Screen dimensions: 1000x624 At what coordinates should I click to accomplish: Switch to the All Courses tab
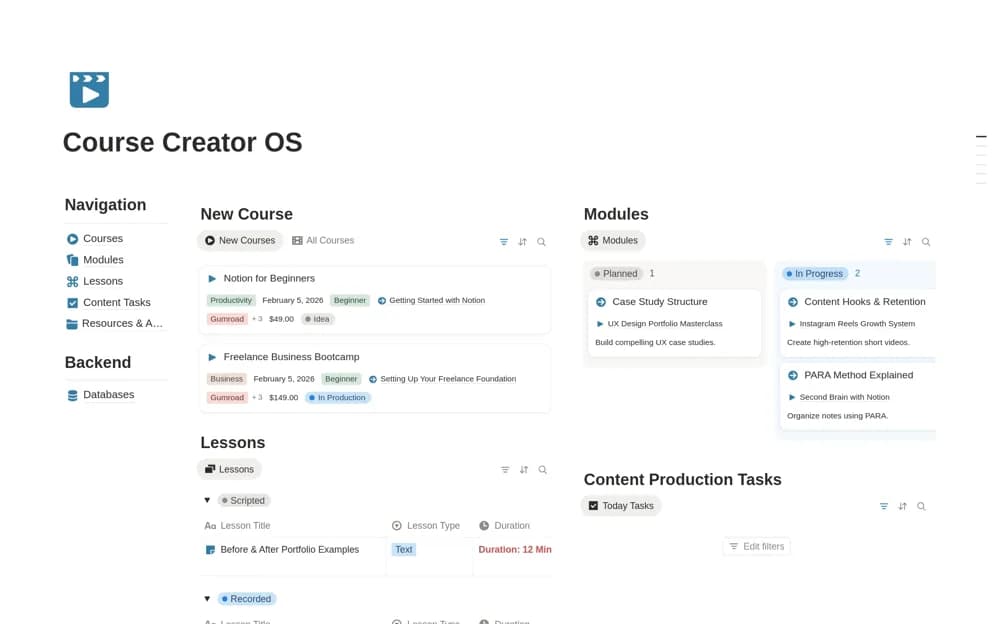323,241
